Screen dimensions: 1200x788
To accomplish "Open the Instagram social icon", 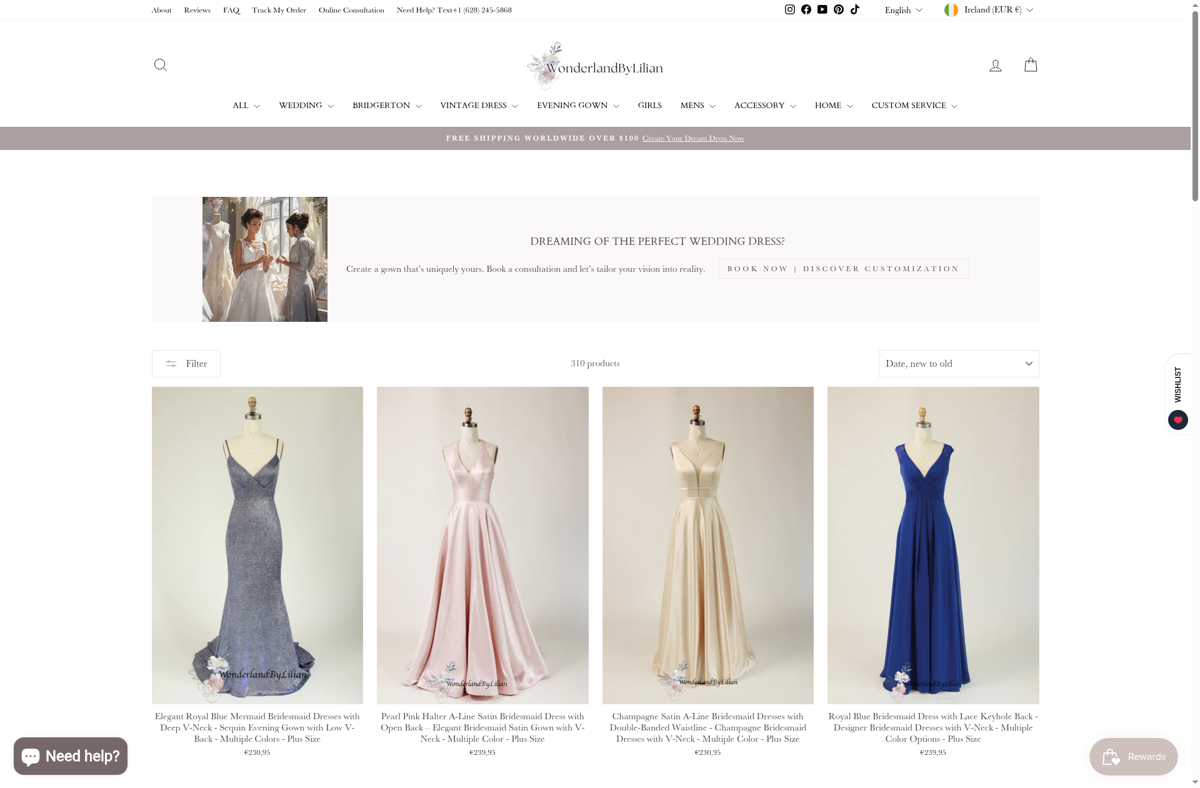I will pyautogui.click(x=790, y=9).
